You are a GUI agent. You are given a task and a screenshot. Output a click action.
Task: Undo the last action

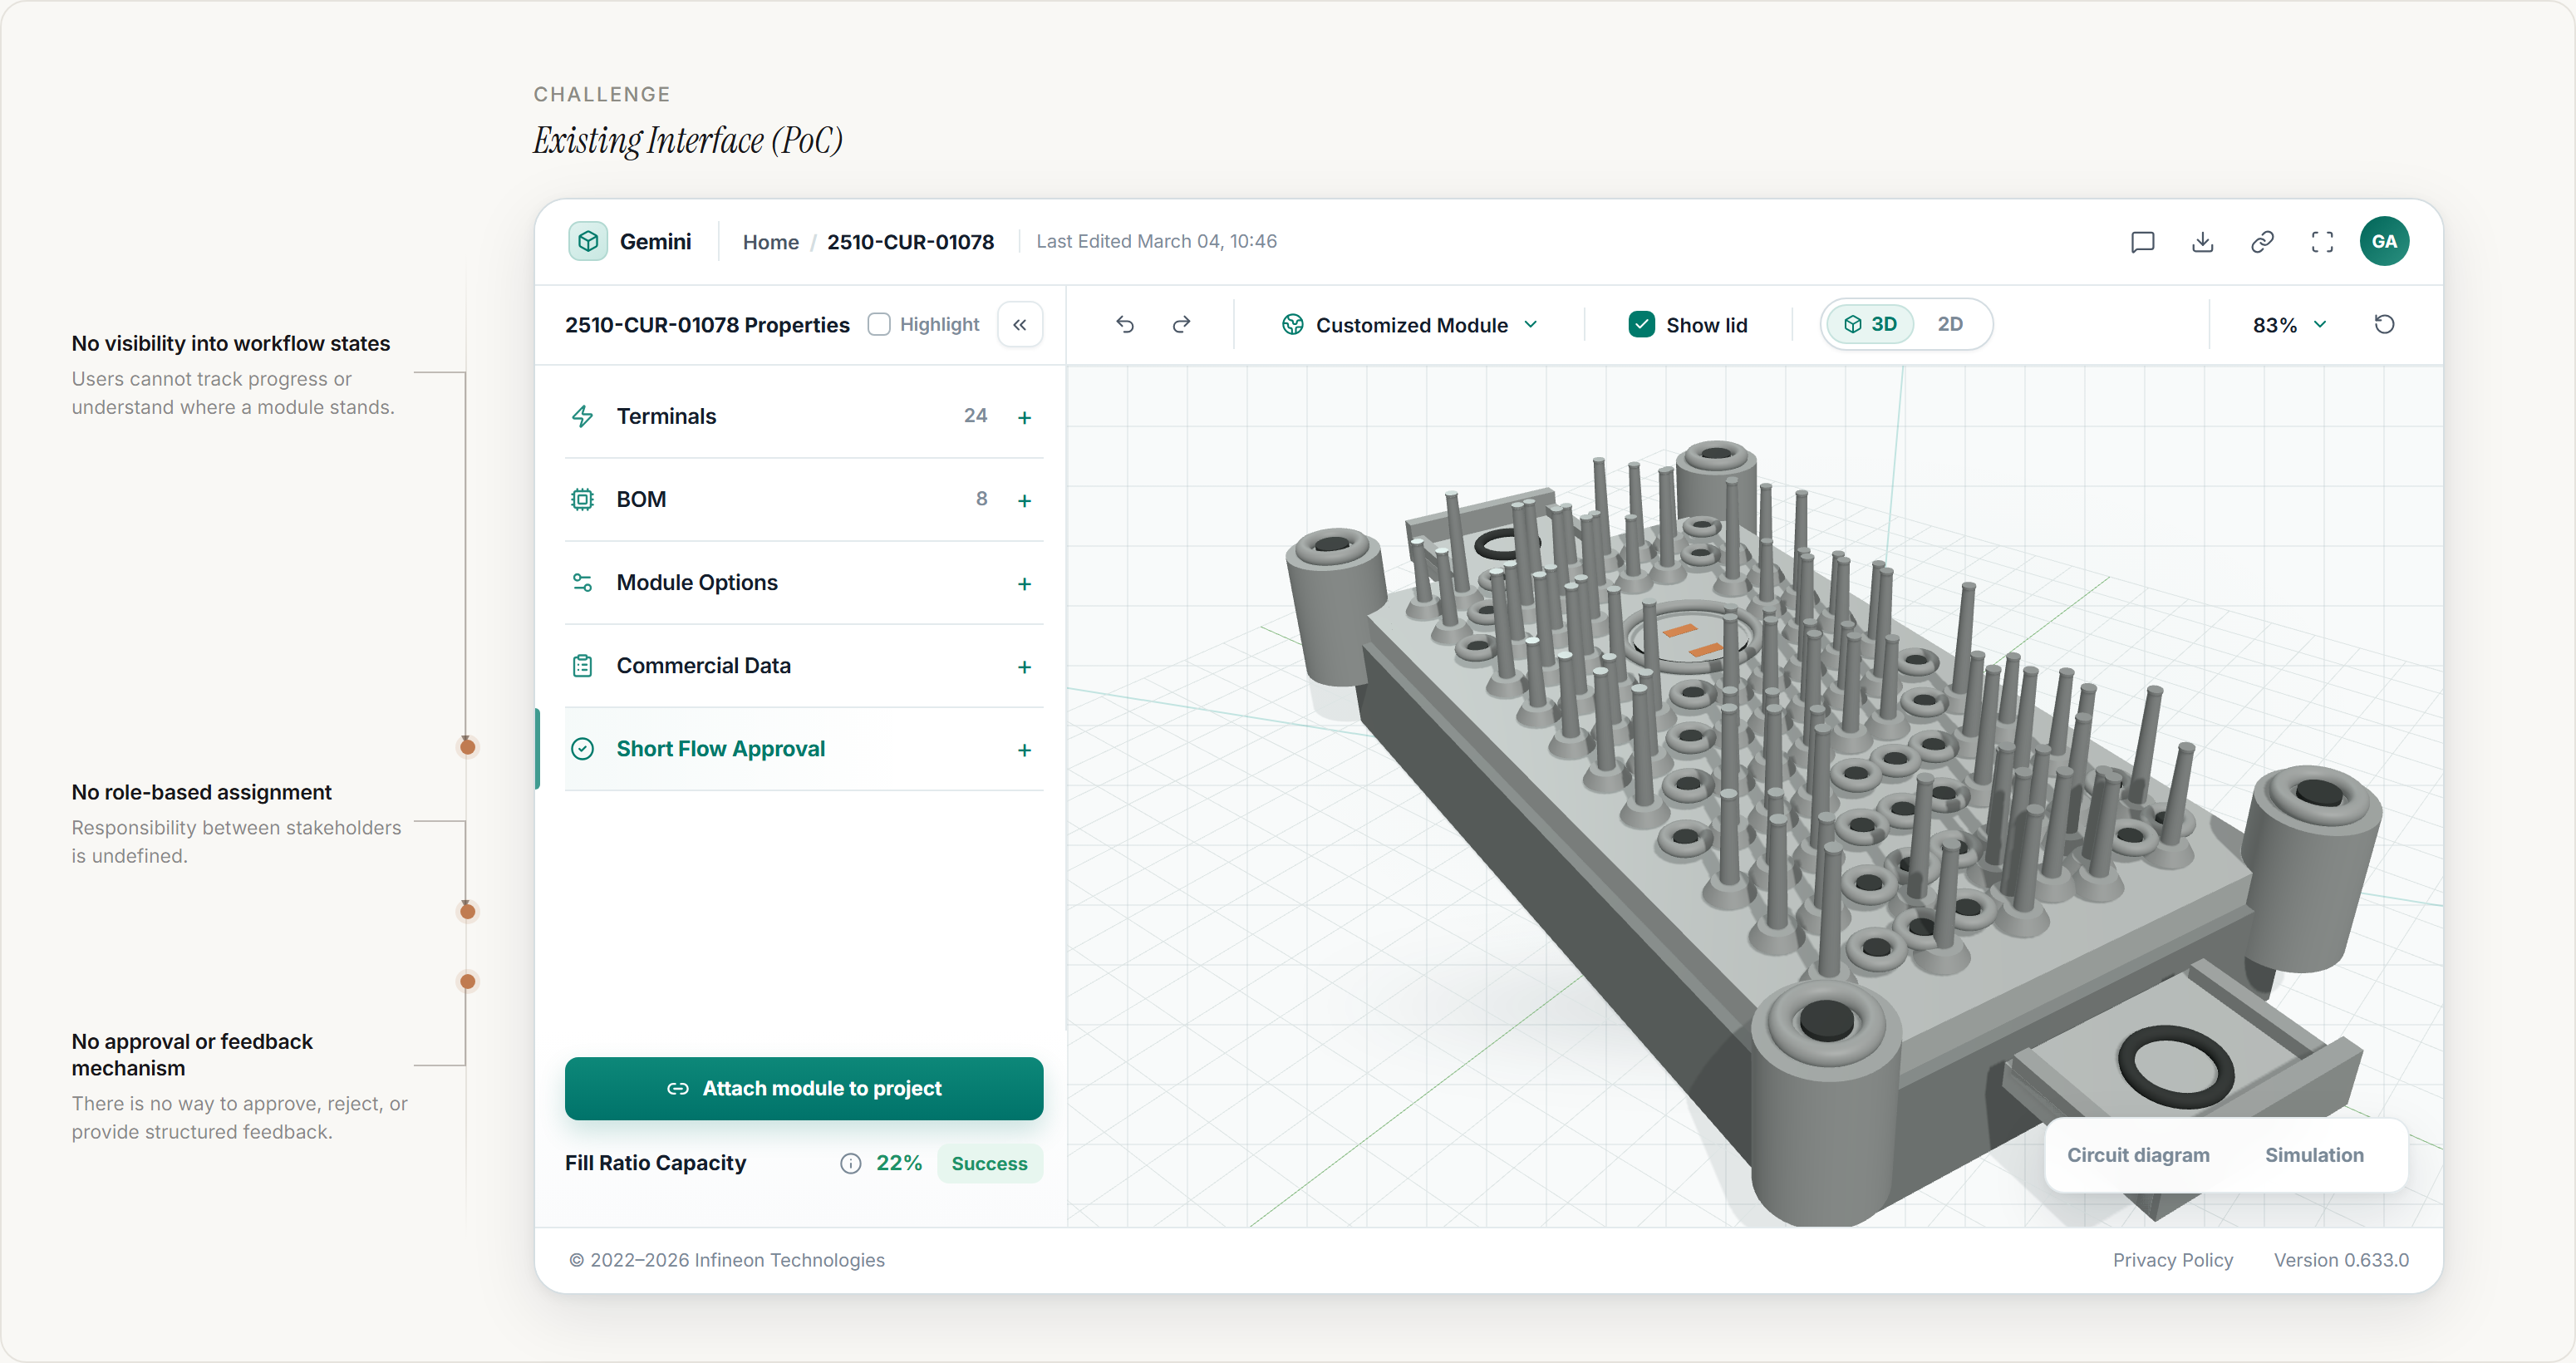[1125, 324]
